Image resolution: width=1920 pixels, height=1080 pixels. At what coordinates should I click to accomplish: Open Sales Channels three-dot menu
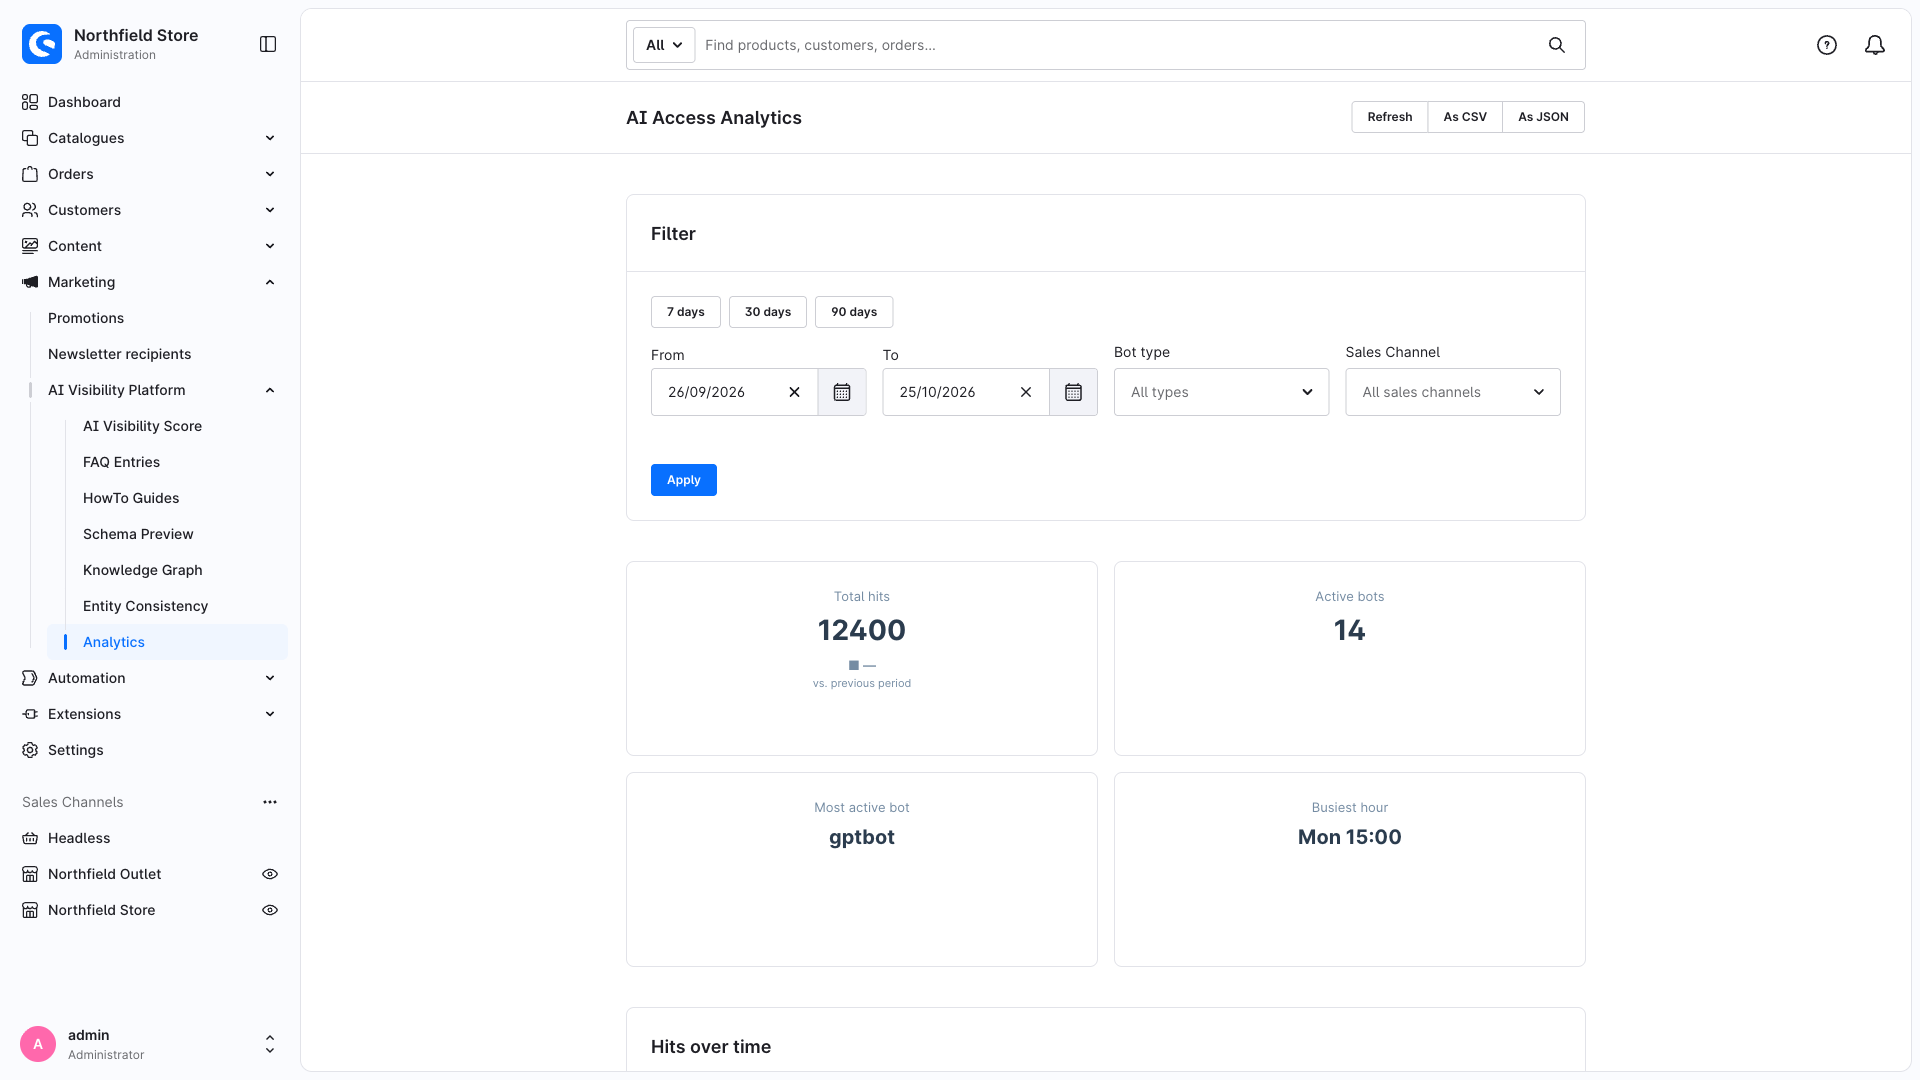tap(270, 802)
